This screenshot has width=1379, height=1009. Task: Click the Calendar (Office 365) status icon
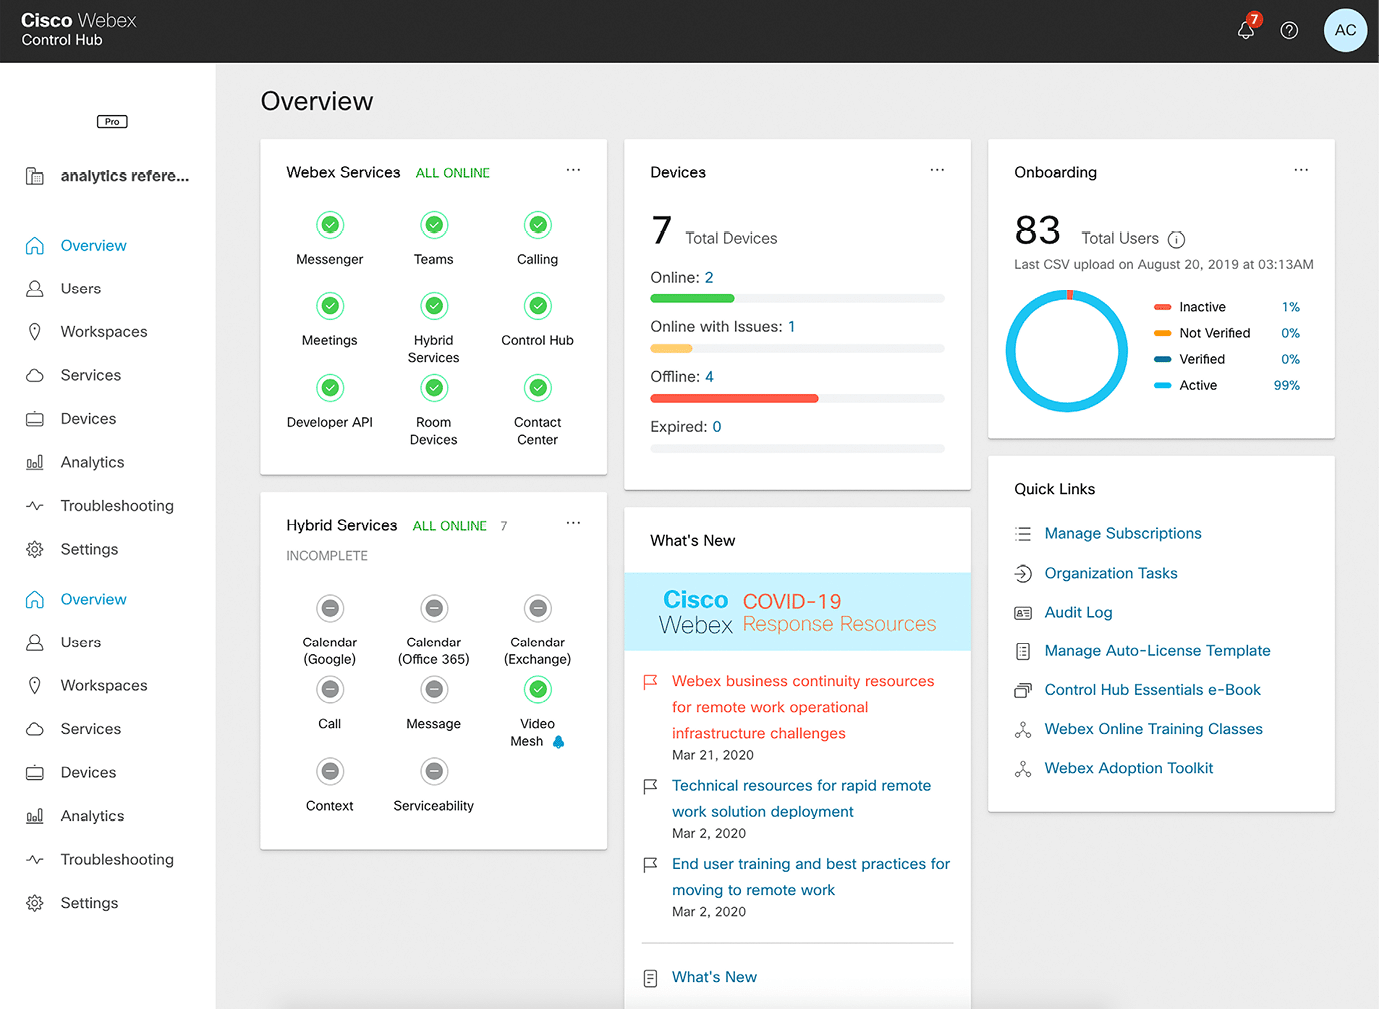pos(434,608)
